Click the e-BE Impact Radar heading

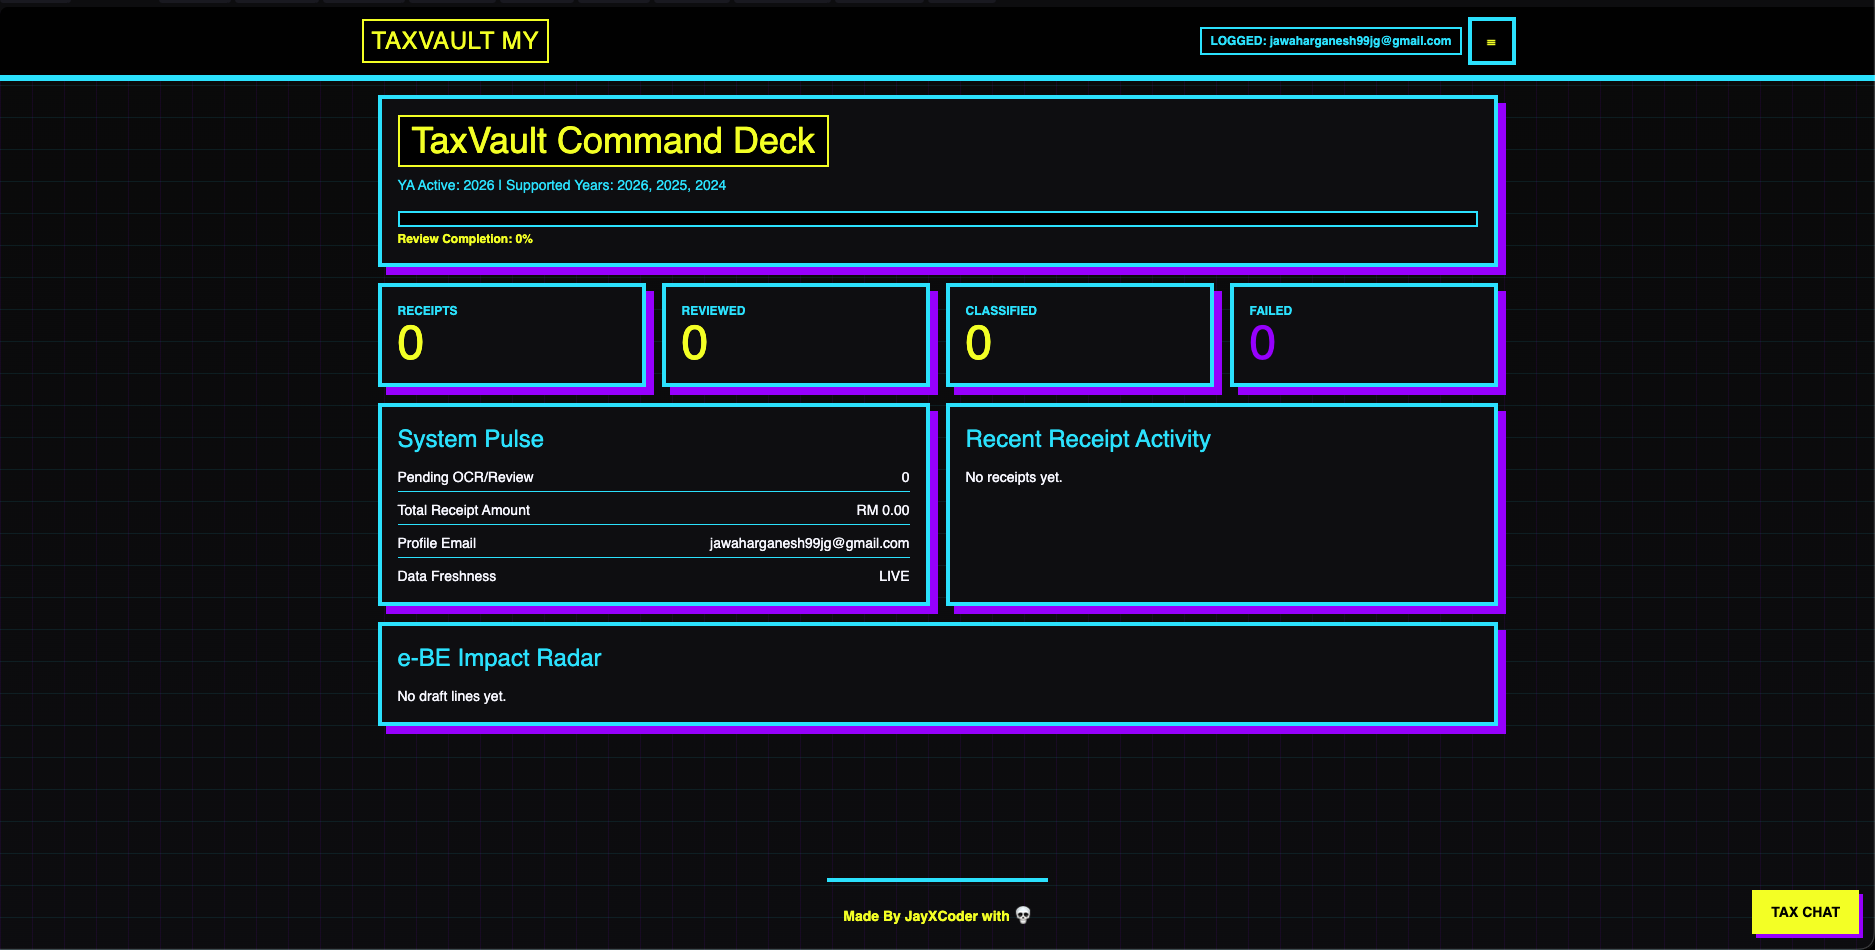point(499,658)
